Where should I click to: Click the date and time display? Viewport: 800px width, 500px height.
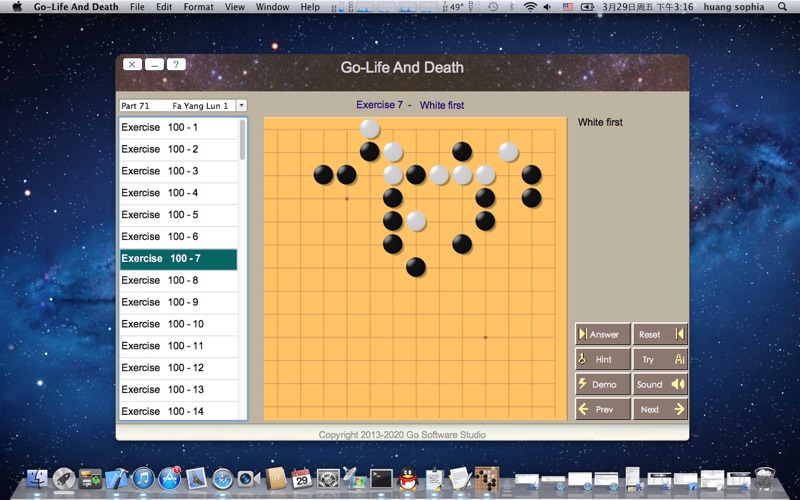tap(647, 7)
